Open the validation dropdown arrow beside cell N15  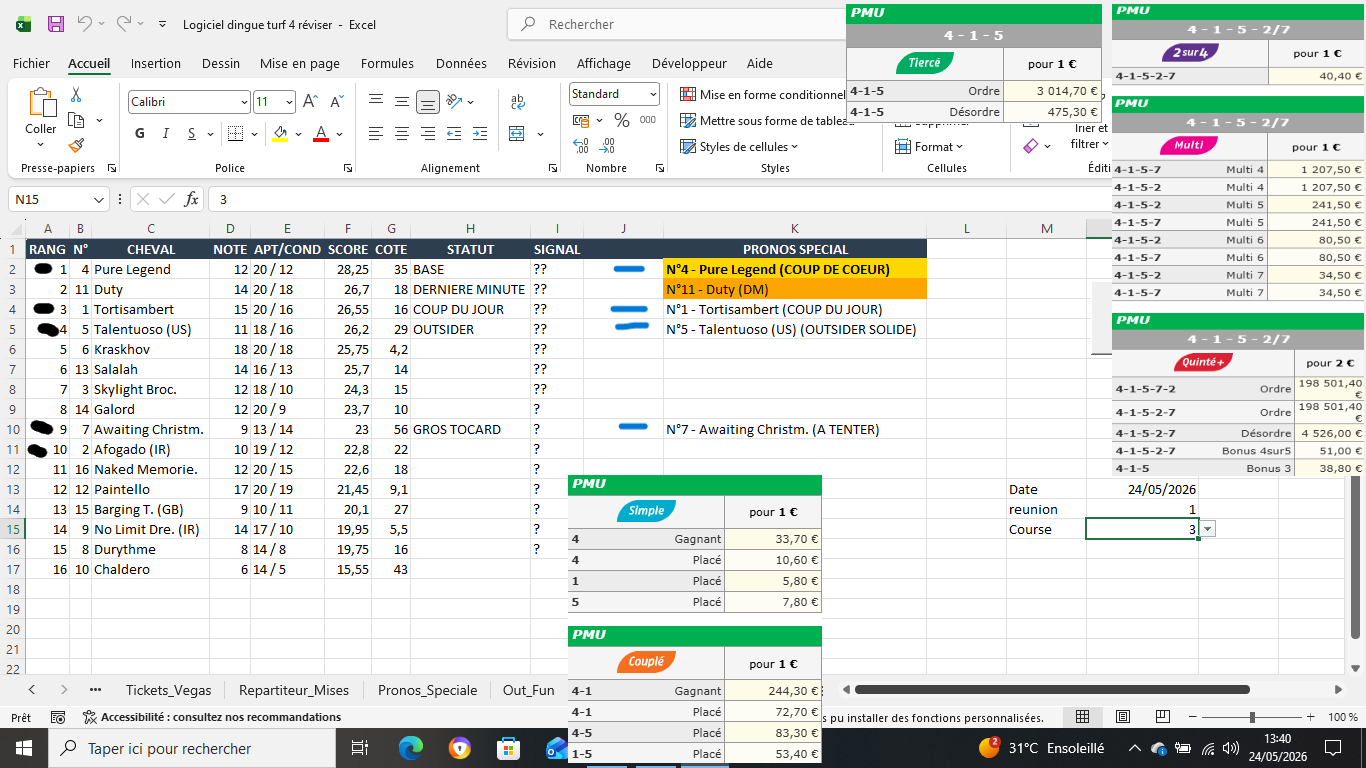tap(1208, 529)
